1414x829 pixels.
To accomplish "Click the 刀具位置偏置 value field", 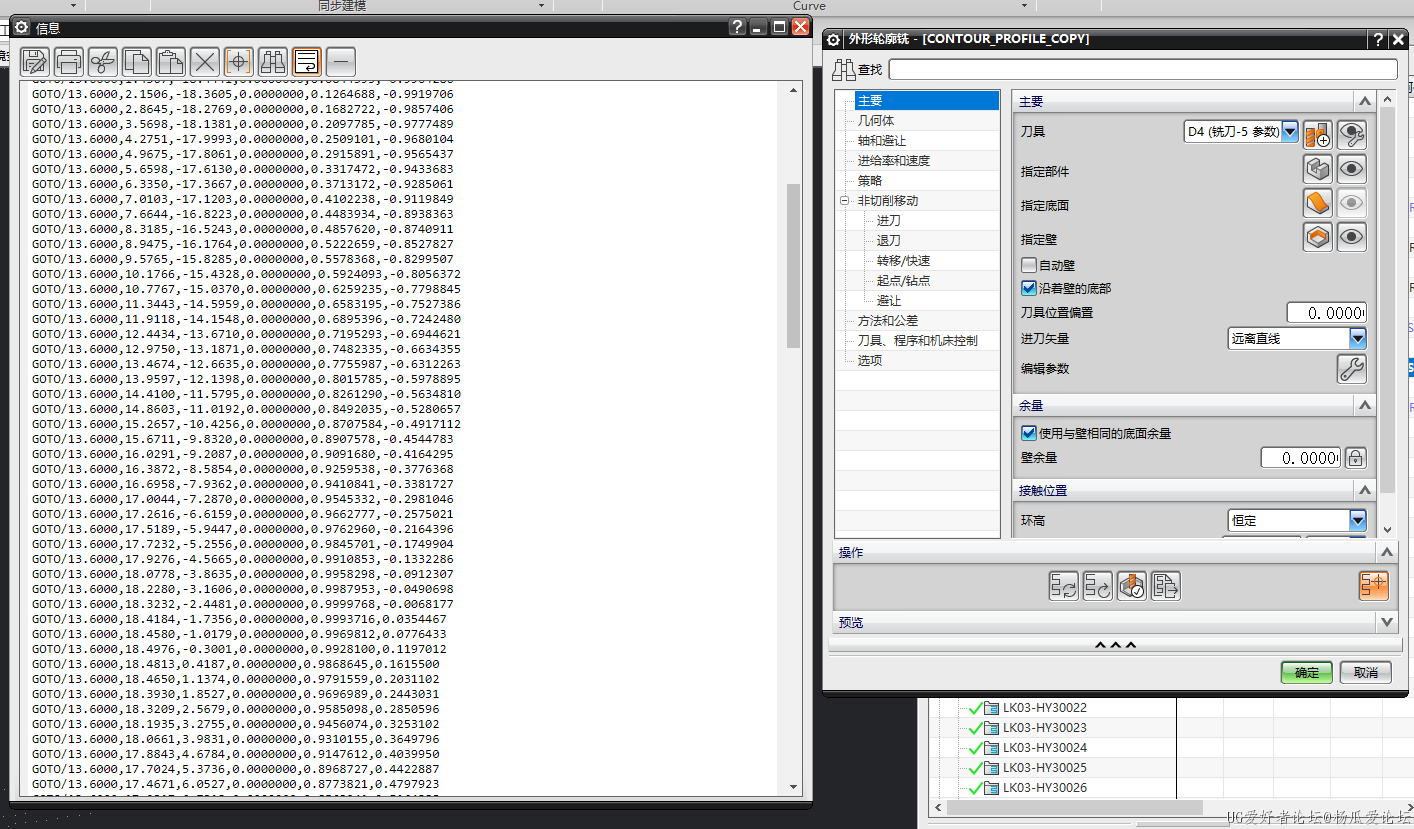I will (x=1326, y=313).
